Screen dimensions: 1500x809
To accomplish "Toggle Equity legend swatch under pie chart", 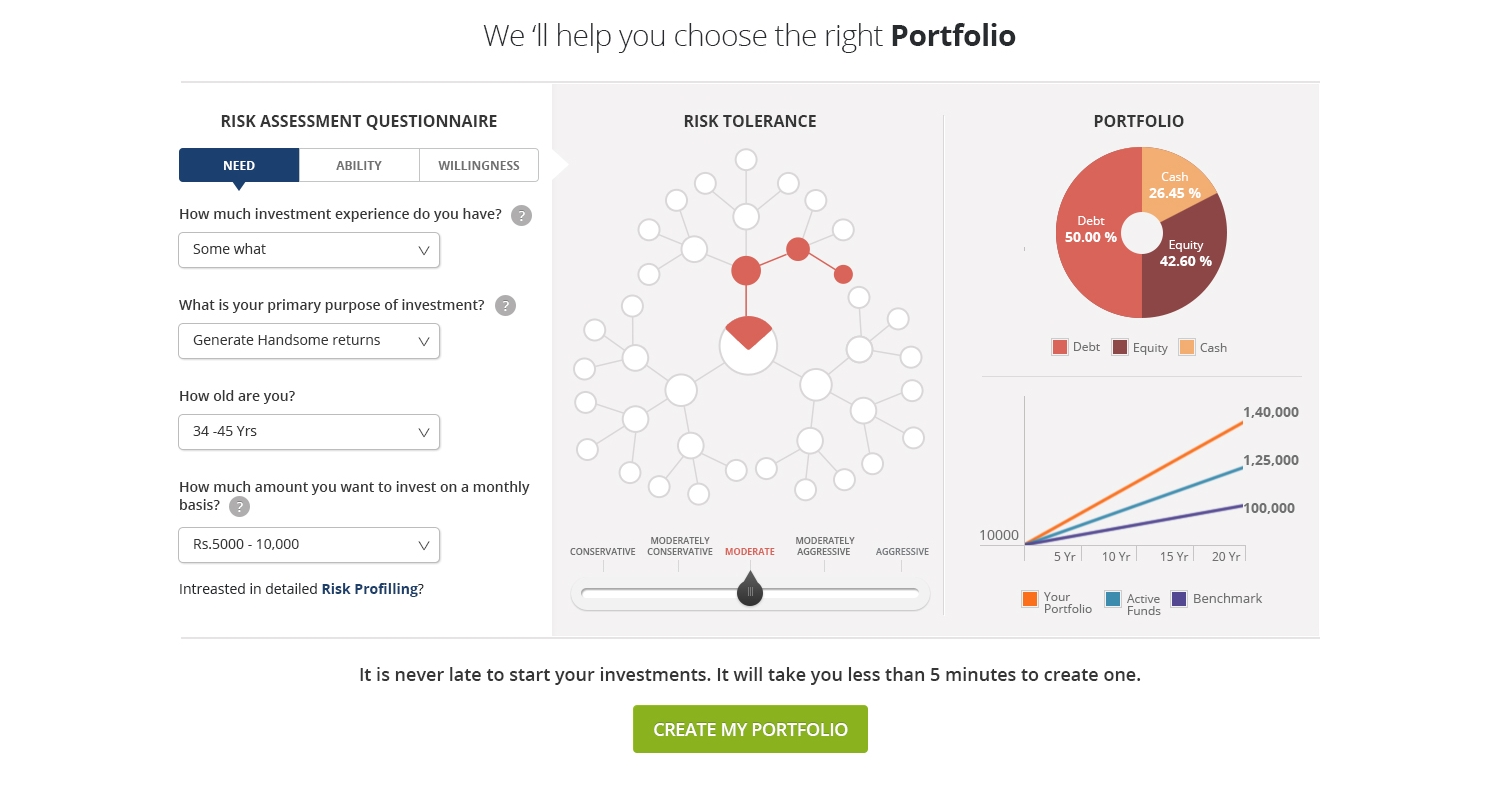I will [1120, 347].
